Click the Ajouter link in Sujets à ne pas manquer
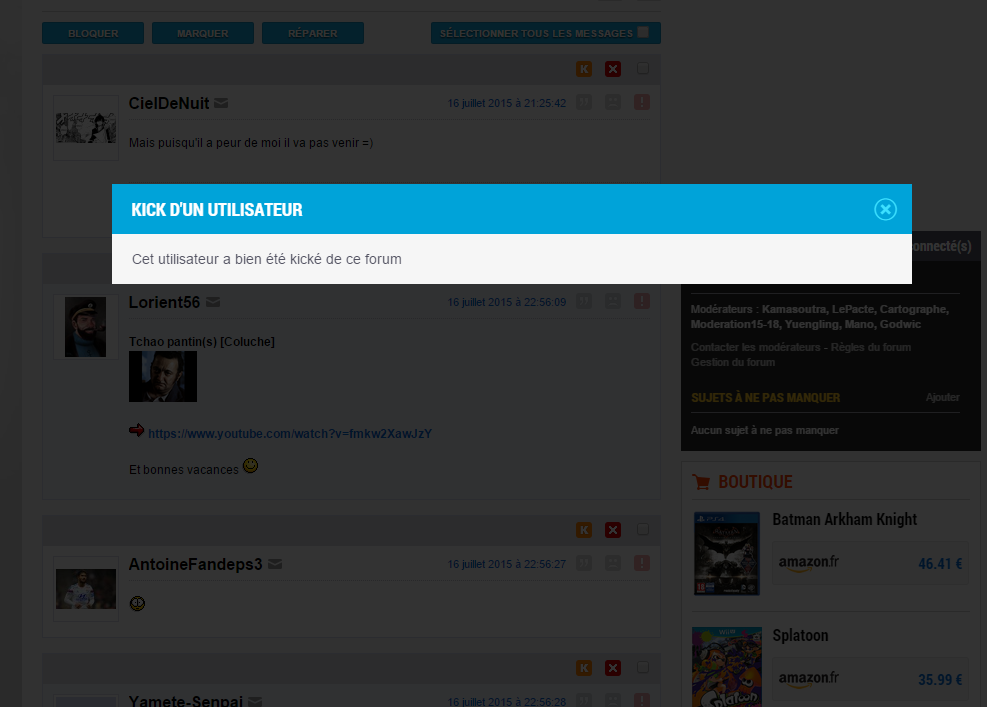Screen dimensions: 987x707 [x=942, y=397]
